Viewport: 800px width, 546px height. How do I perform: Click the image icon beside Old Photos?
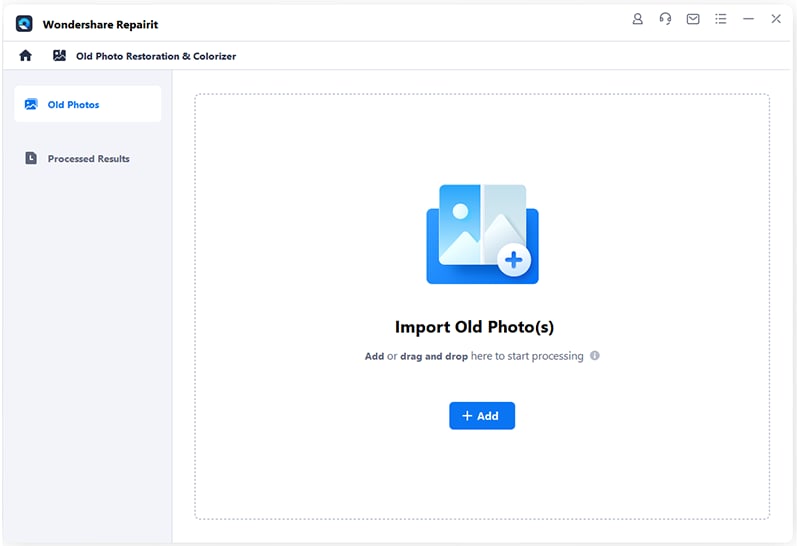click(31, 104)
